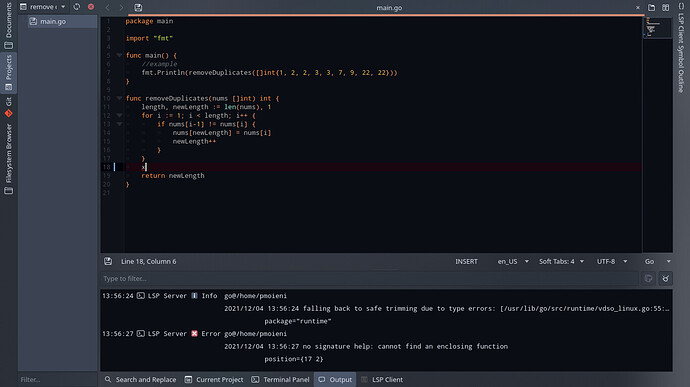The image size is (690, 387).
Task: Click 'nums[newLength] = nums[i]' line
Action: pyautogui.click(x=222, y=133)
